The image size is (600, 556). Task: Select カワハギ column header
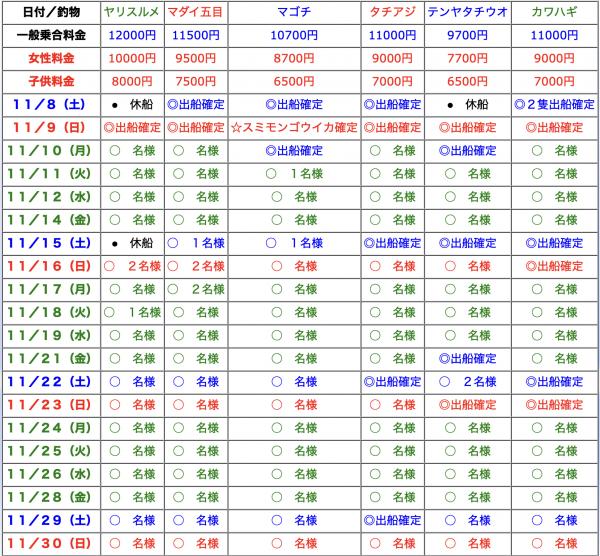[554, 12]
